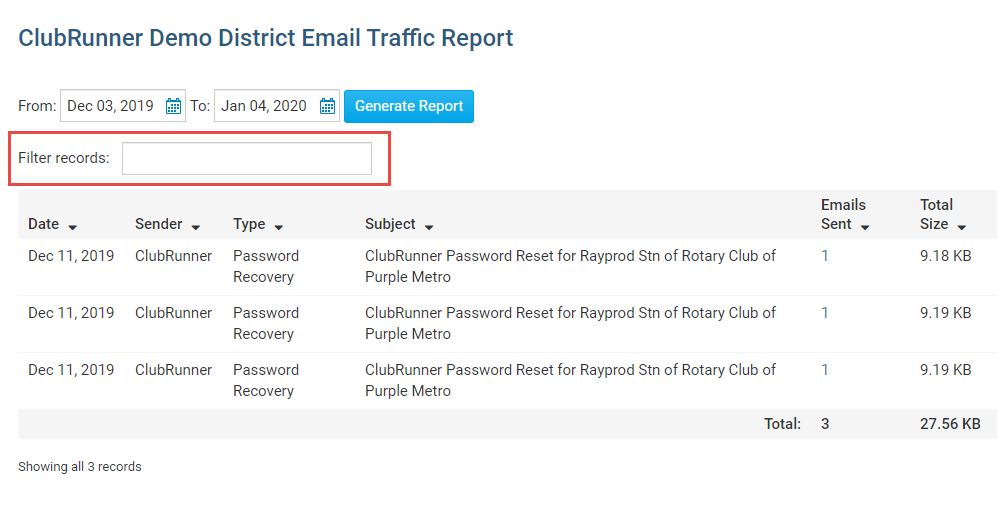This screenshot has height=515, width=998.
Task: Click the Date column header
Action: coord(44,225)
